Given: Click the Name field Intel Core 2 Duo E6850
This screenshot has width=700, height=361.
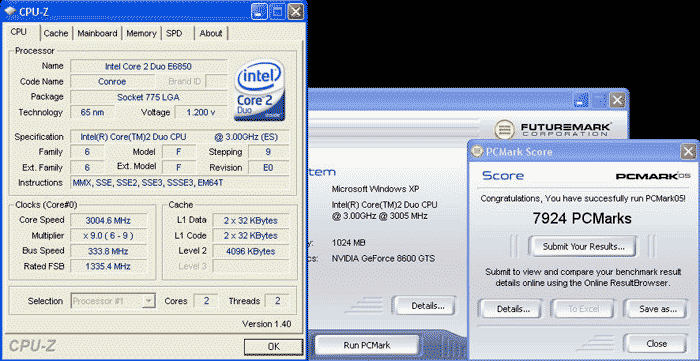Looking at the screenshot, I should [x=149, y=66].
